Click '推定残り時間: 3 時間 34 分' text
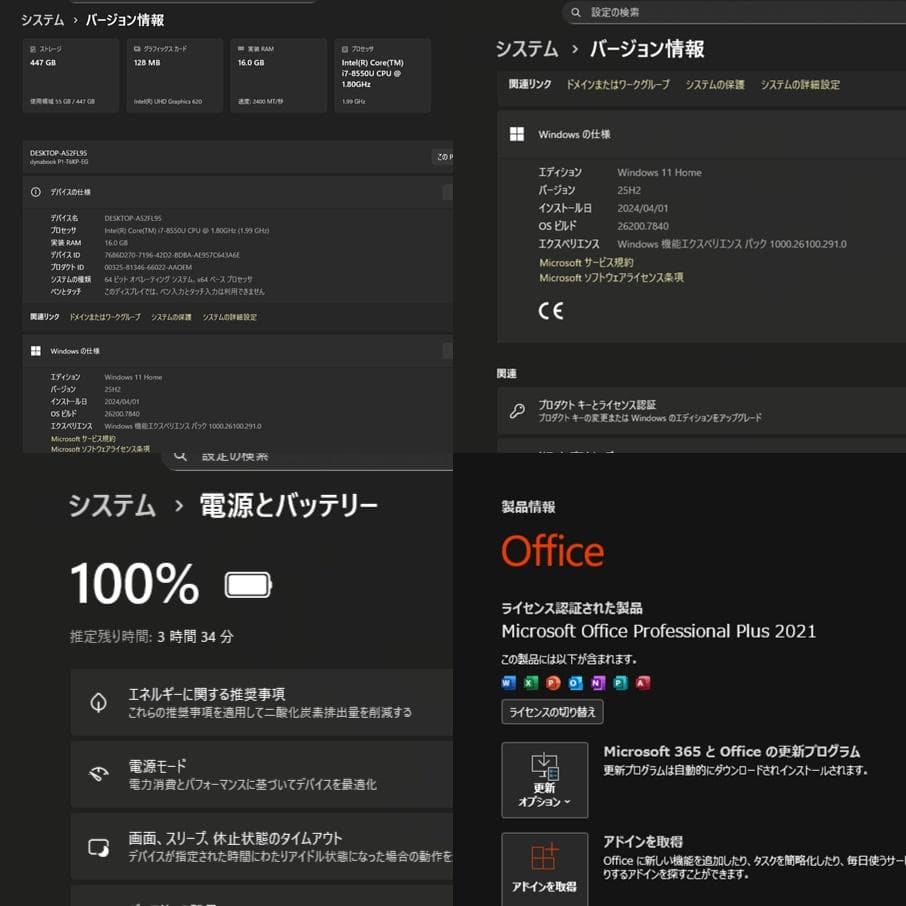This screenshot has width=906, height=906. pyautogui.click(x=152, y=637)
